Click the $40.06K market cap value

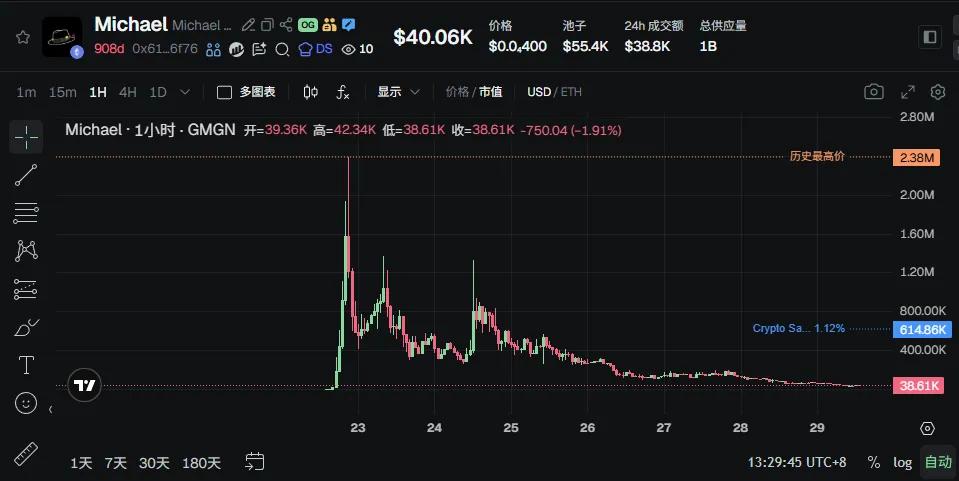pos(433,37)
